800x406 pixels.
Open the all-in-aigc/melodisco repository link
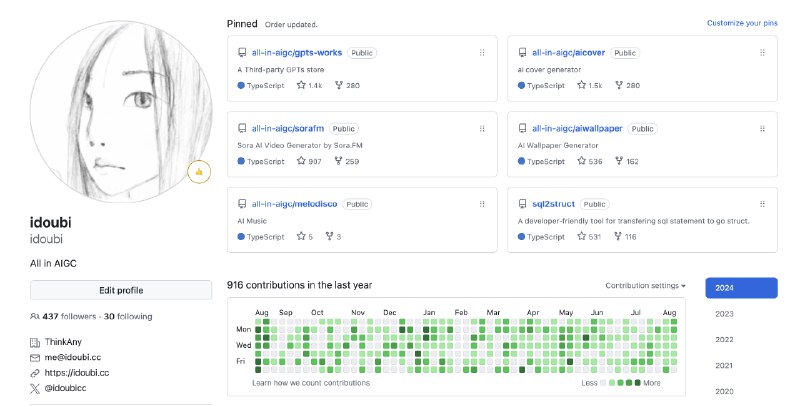point(294,204)
